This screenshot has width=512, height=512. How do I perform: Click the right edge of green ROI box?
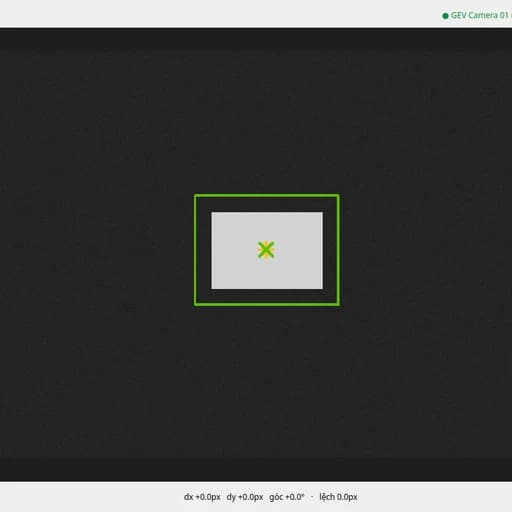[x=338, y=250]
